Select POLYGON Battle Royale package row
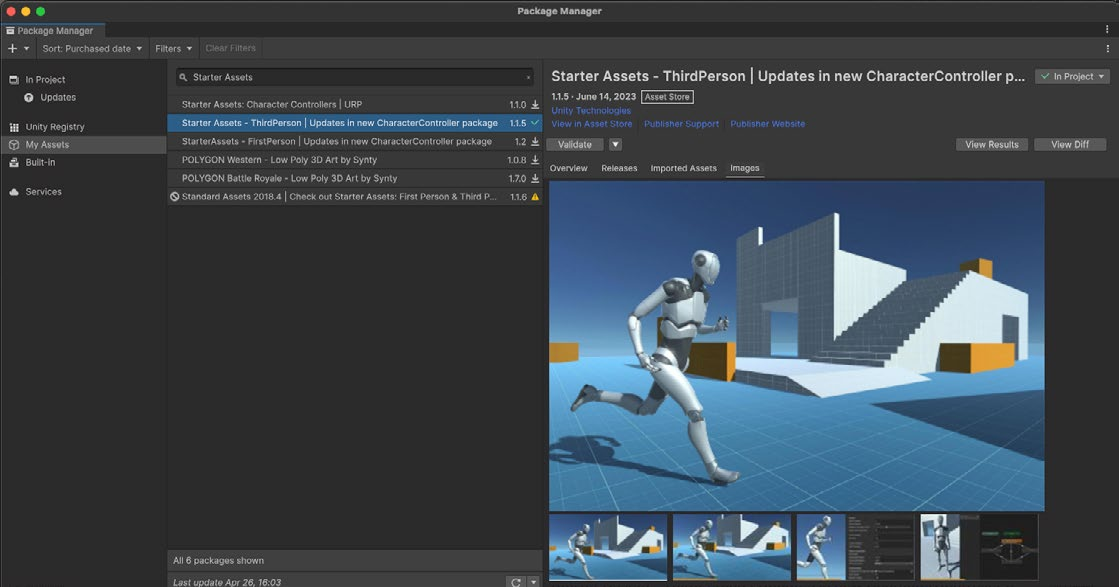 [x=355, y=178]
